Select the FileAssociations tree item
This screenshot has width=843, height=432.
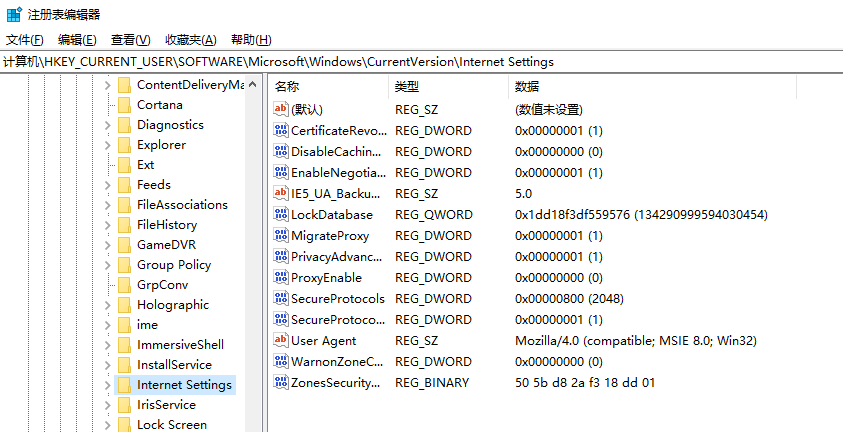coord(182,205)
